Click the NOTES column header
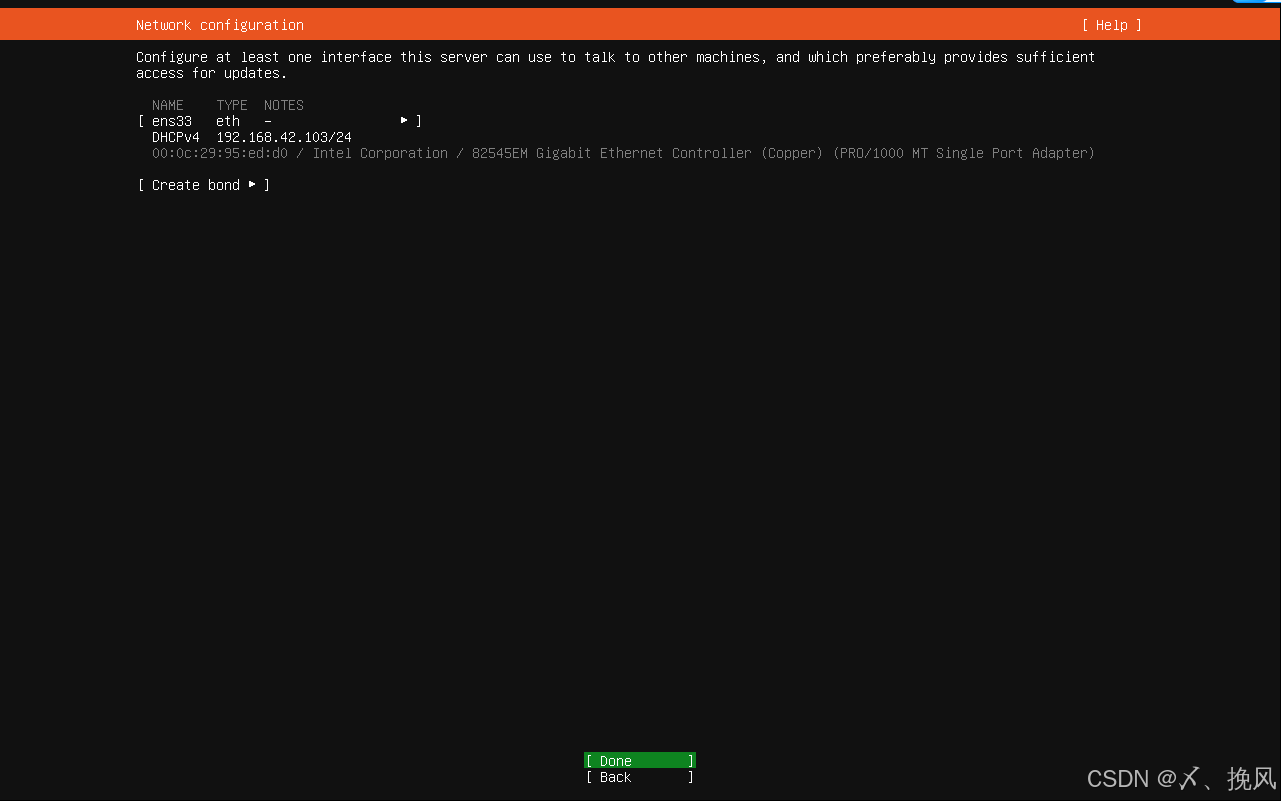The width and height of the screenshot is (1281, 801). (283, 105)
